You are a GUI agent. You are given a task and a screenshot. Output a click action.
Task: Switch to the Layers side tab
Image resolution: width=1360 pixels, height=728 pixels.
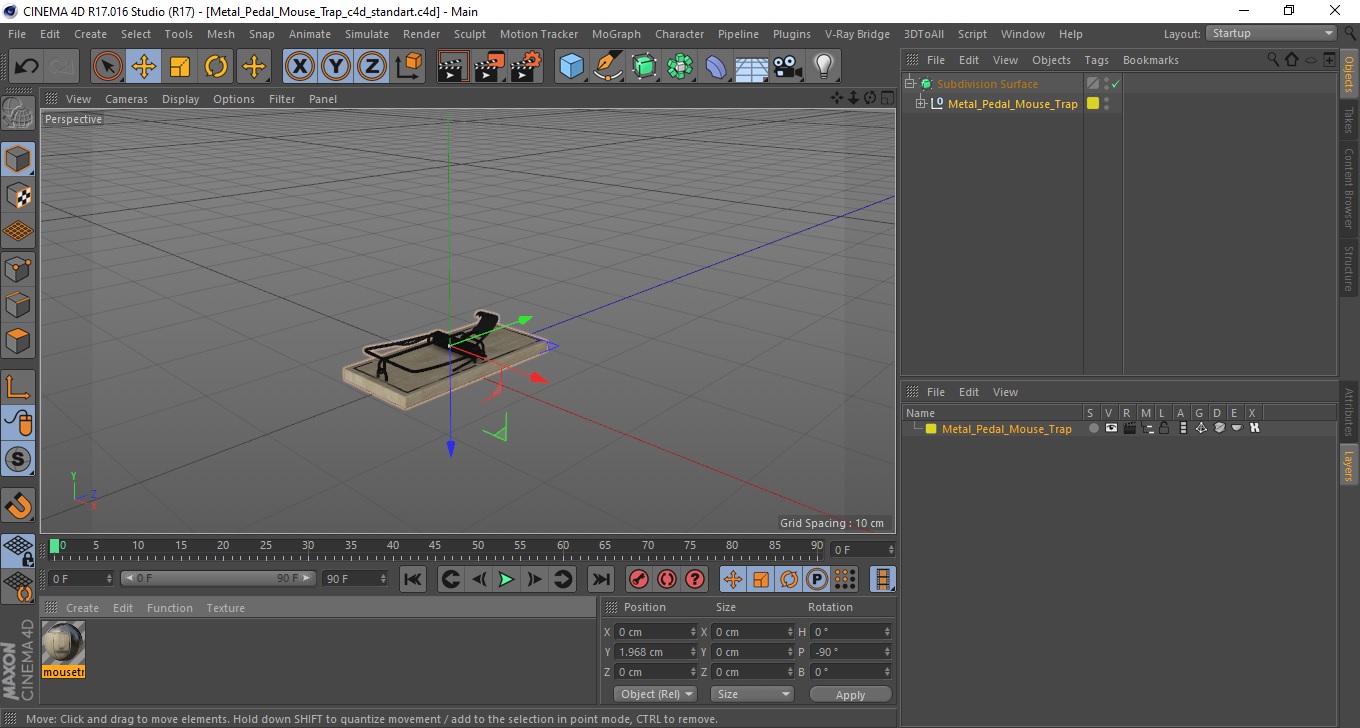coord(1348,466)
